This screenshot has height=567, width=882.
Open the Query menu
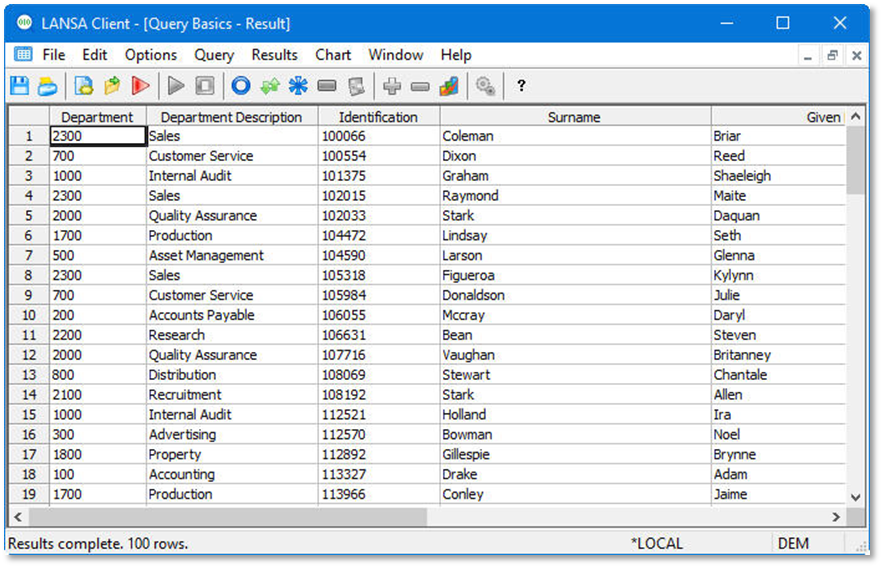(214, 55)
